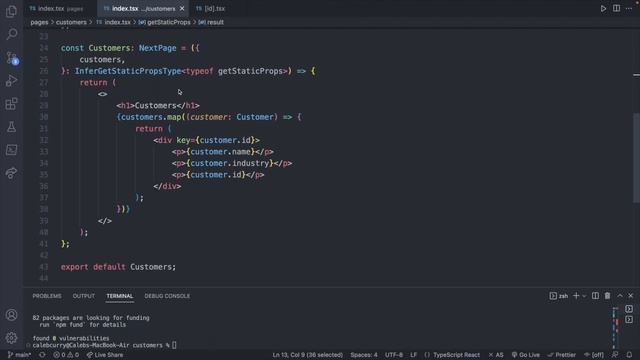Click the AS status bar item
The height and width of the screenshot is (360, 640).
(496, 355)
